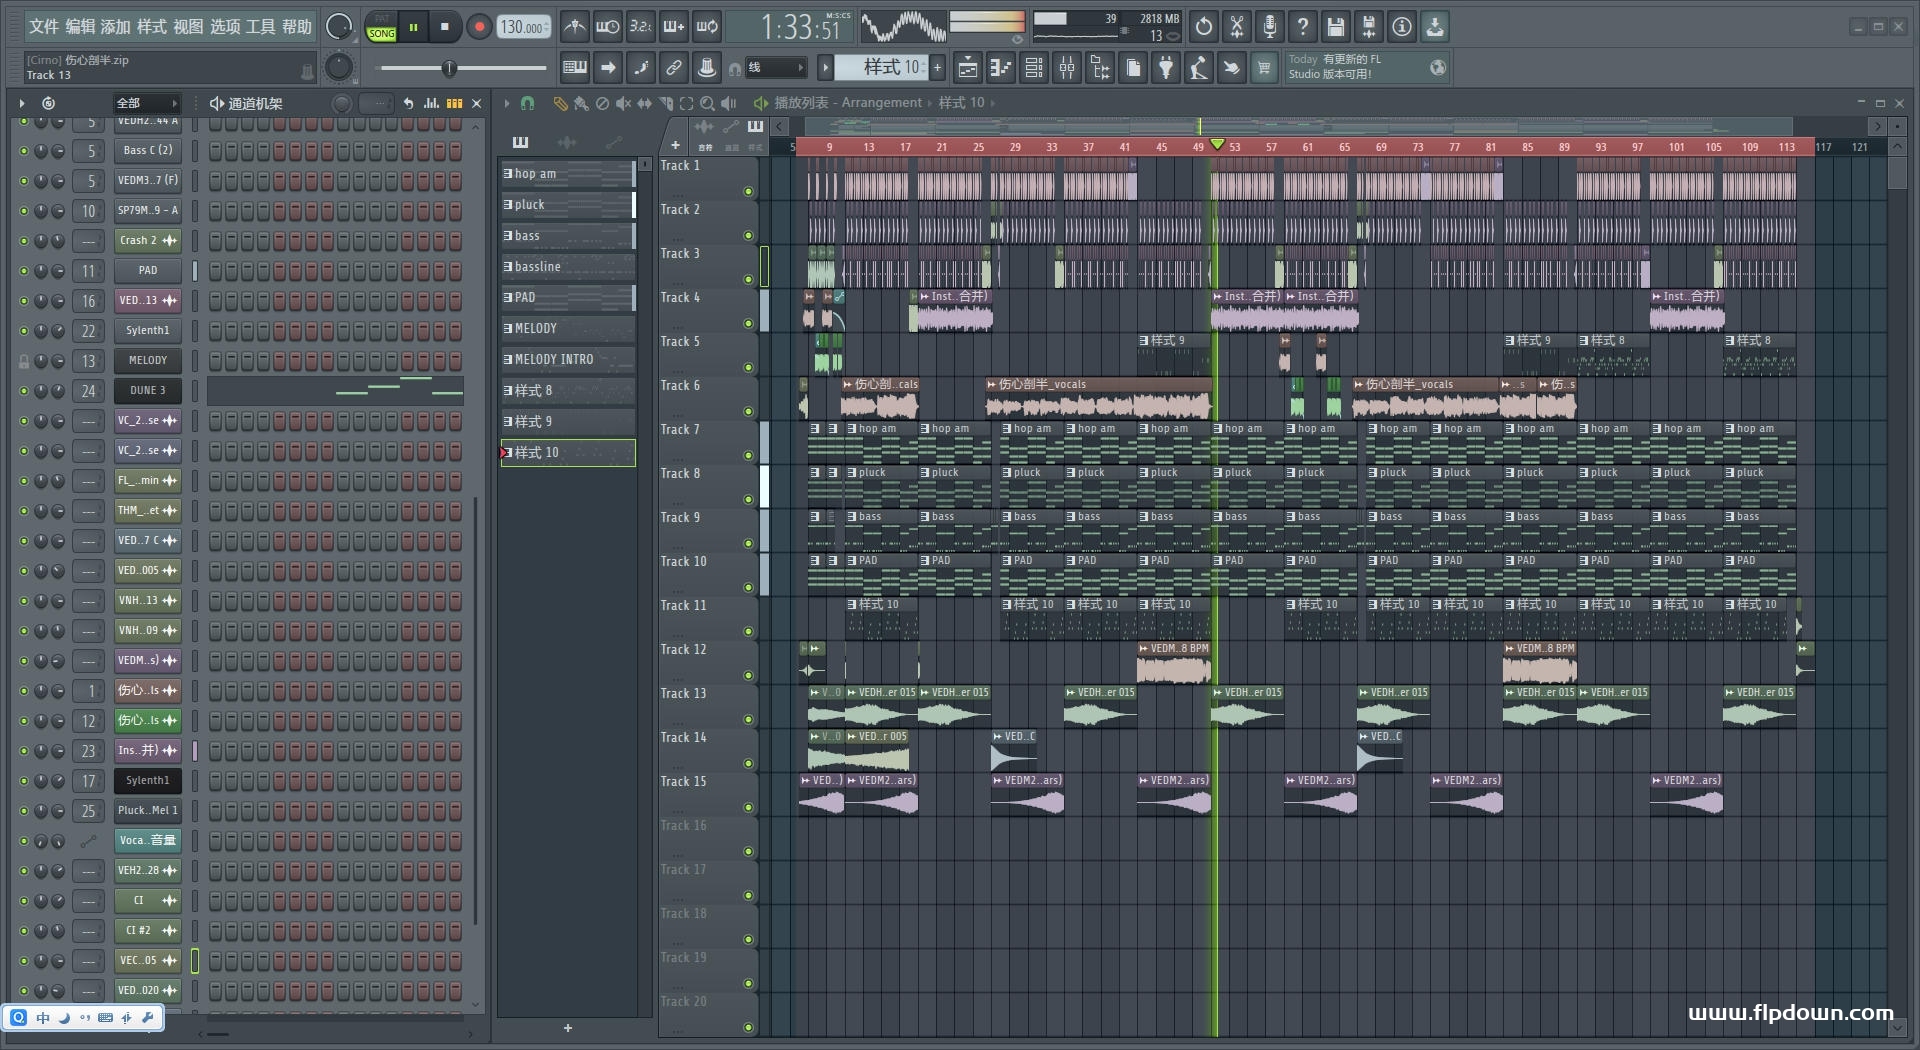1920x1050 pixels.
Task: Open the 工具 menu
Action: click(260, 27)
